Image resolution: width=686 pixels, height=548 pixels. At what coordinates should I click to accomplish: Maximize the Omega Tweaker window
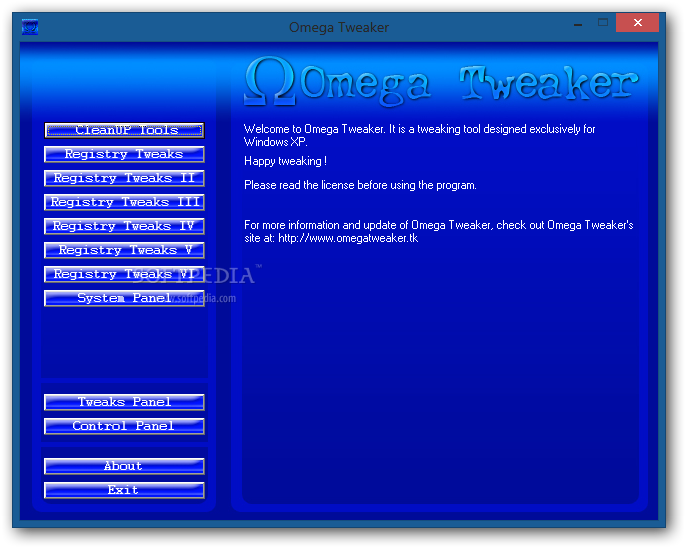[x=603, y=23]
